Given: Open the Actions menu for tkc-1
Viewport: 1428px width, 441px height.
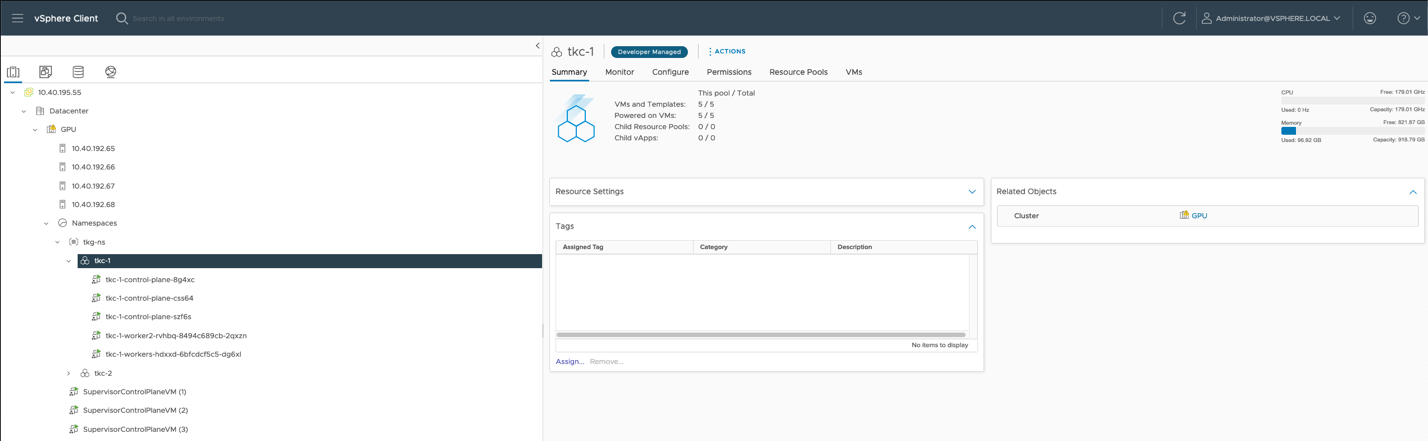Looking at the screenshot, I should pos(727,51).
